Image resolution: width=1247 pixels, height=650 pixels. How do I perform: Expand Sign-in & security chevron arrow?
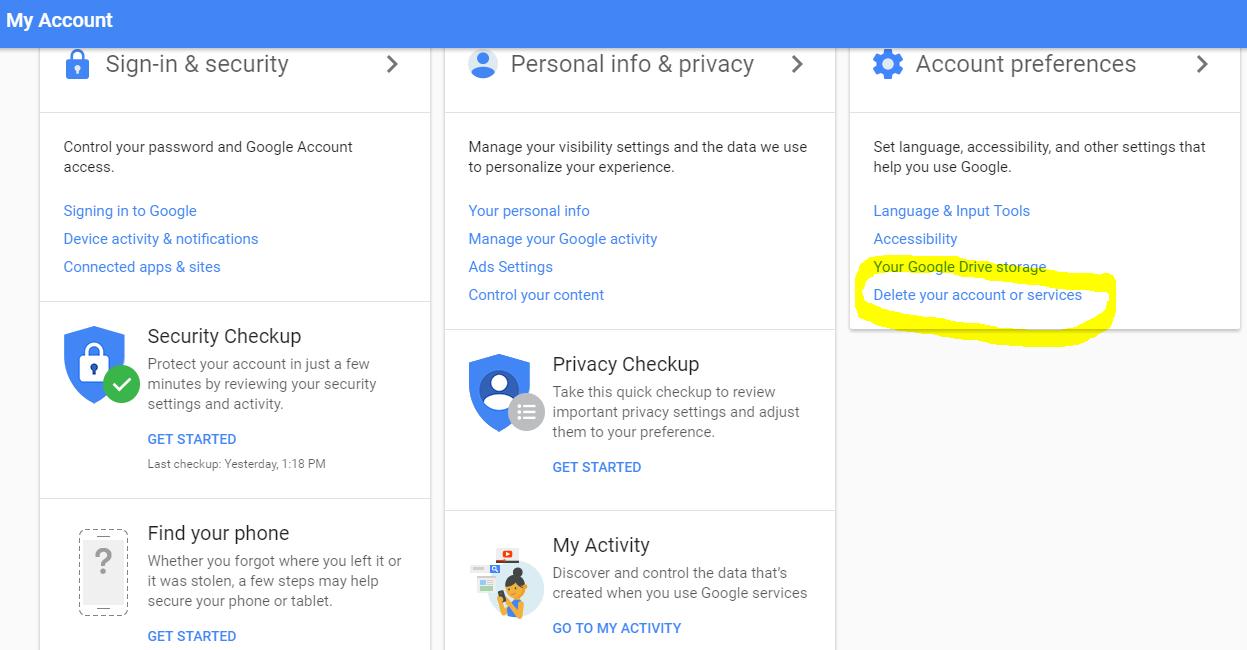pos(393,64)
